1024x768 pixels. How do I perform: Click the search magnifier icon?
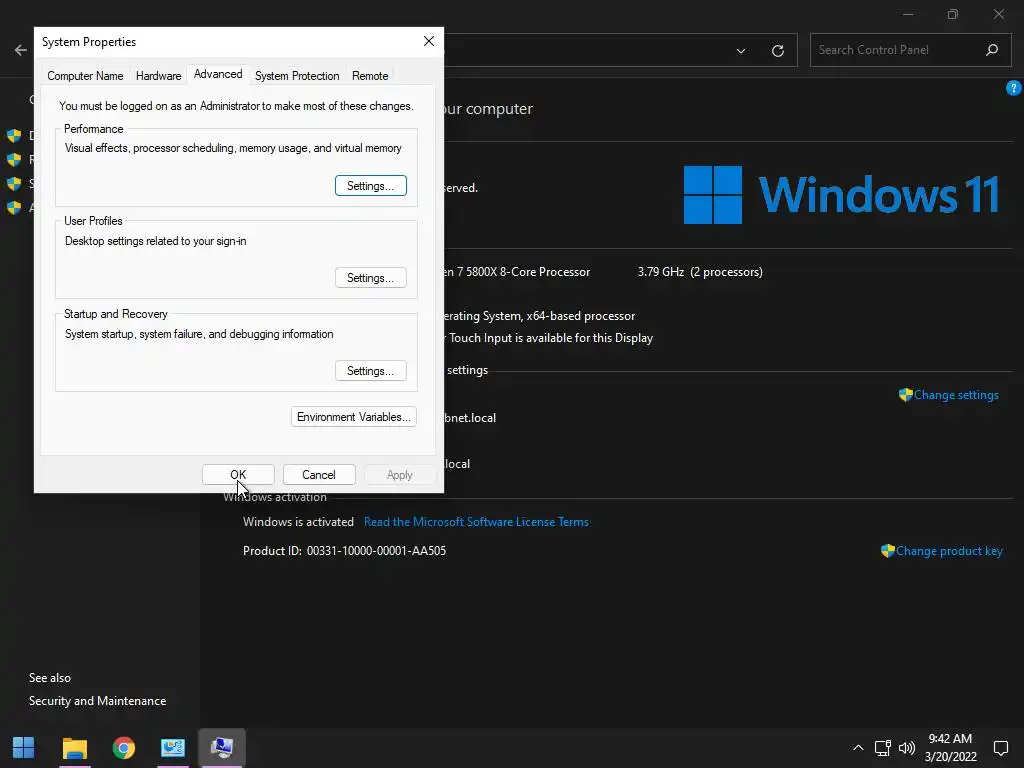click(991, 50)
